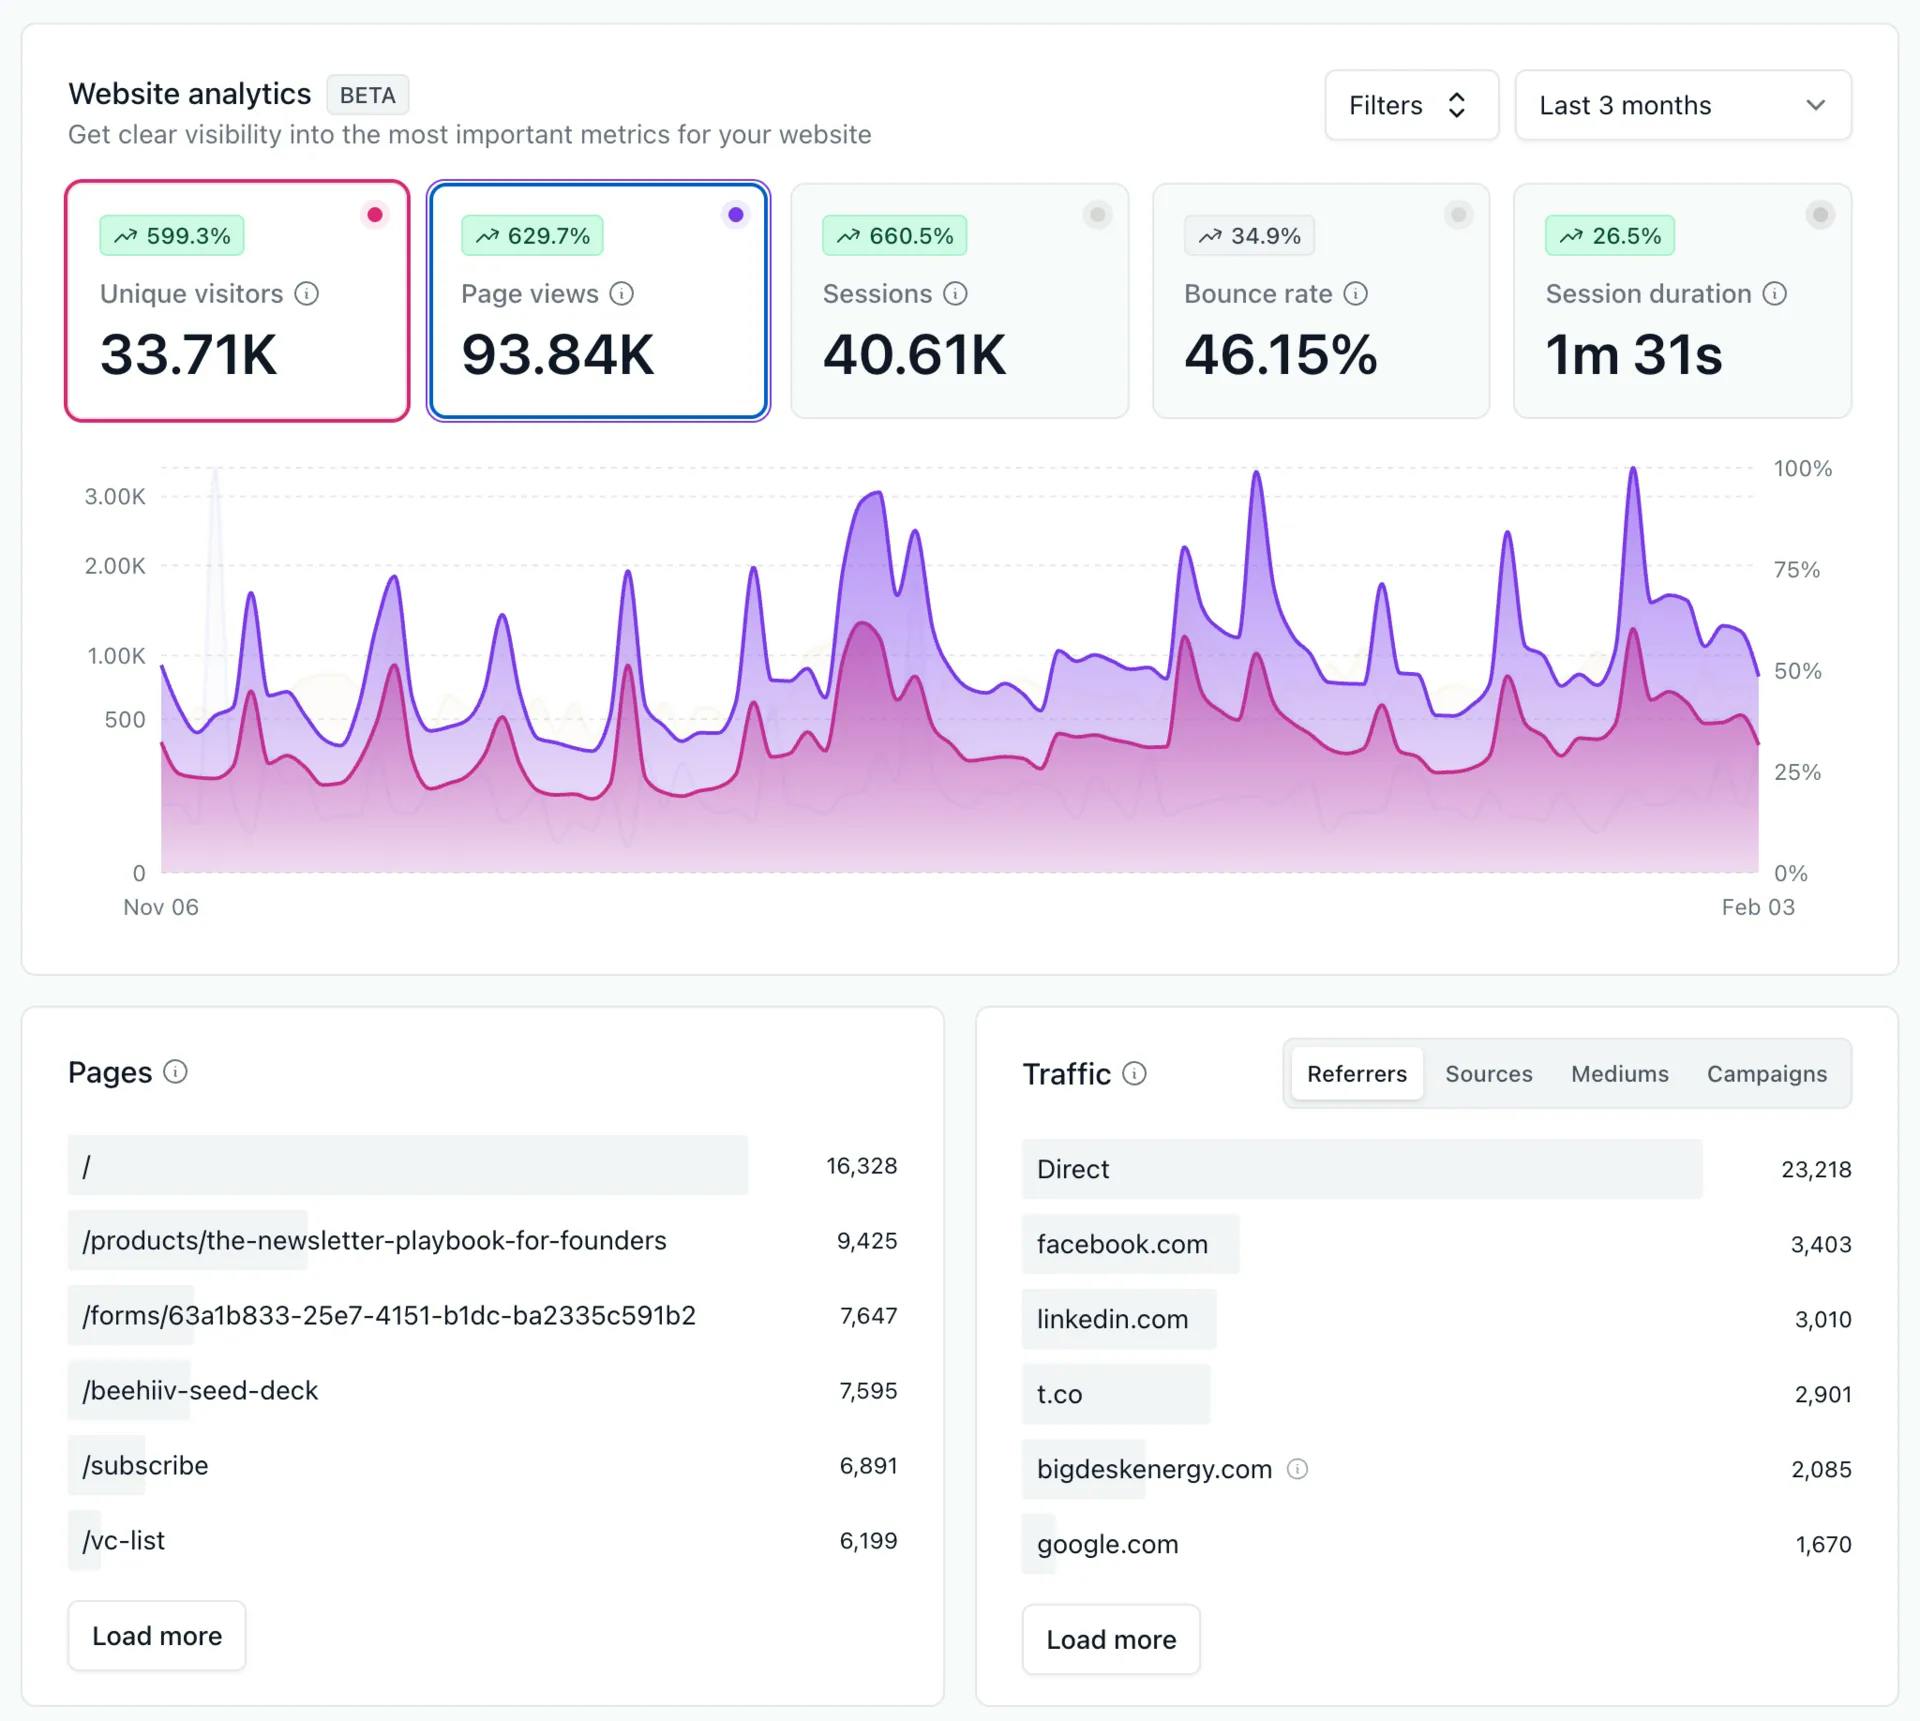This screenshot has width=1920, height=1721.
Task: Click the Sessions info icon
Action: click(955, 294)
